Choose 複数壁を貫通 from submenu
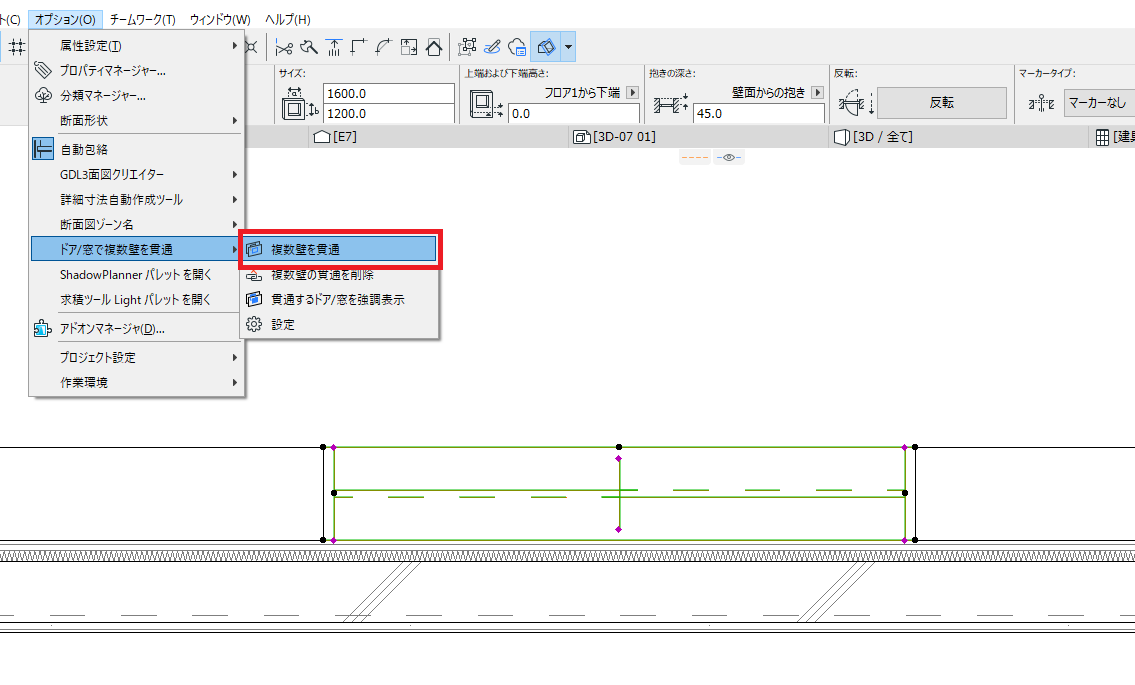The height and width of the screenshot is (685, 1135). click(339, 249)
